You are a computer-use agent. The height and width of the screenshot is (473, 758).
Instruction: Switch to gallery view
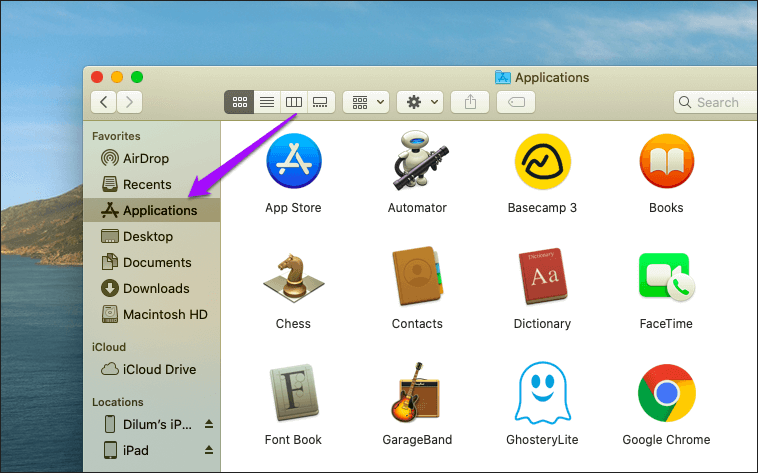click(x=321, y=102)
